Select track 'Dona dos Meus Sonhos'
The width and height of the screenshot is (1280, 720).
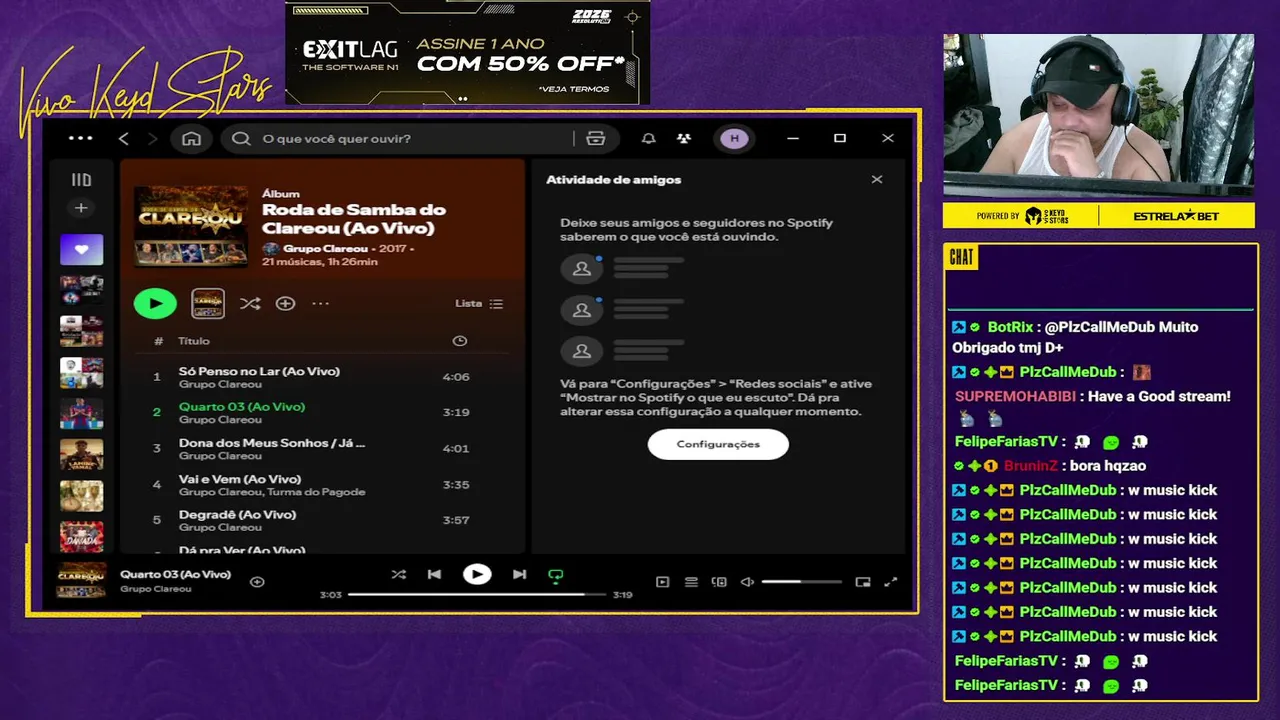pos(322,448)
